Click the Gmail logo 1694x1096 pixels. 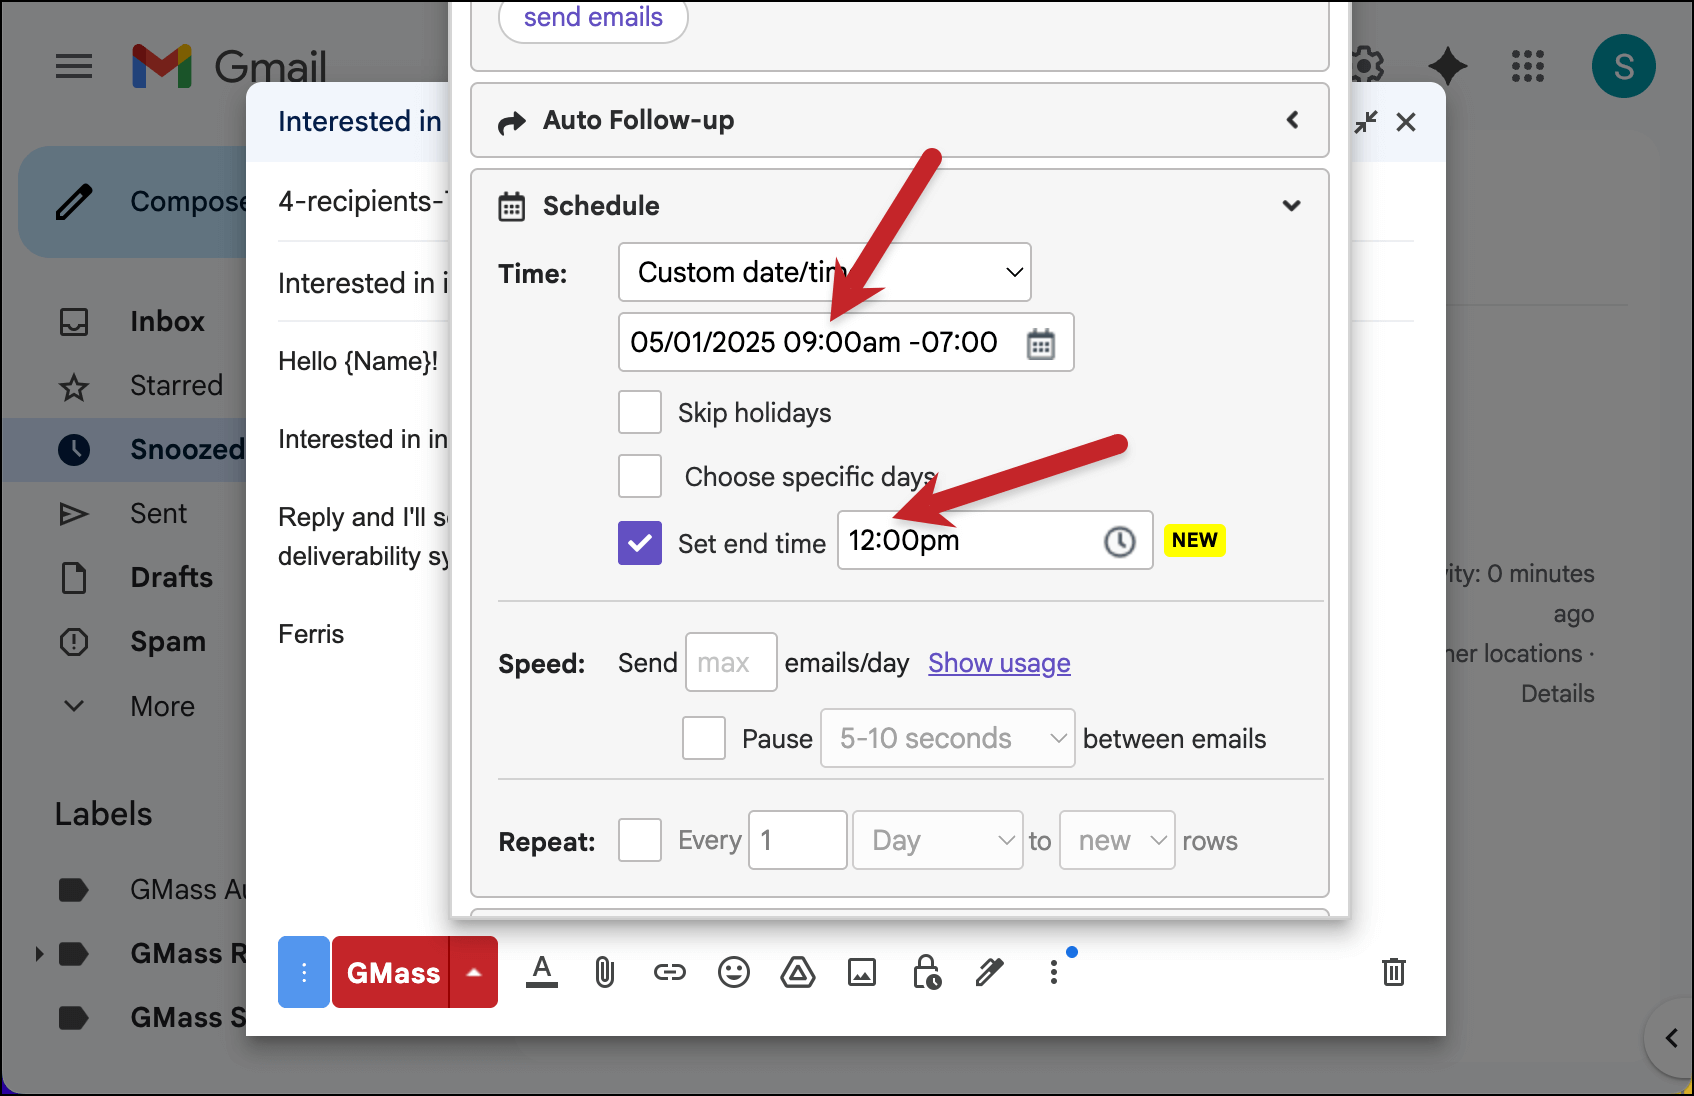(229, 67)
